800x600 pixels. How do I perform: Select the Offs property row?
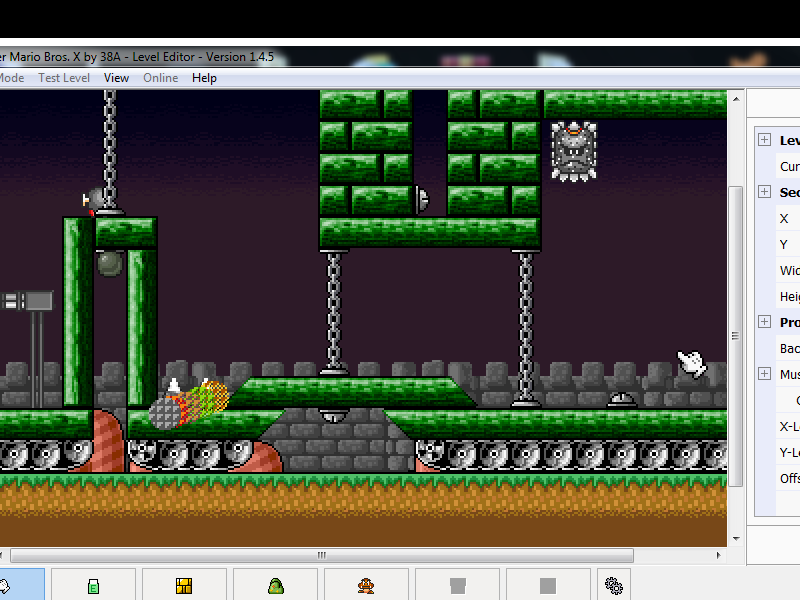coord(788,479)
